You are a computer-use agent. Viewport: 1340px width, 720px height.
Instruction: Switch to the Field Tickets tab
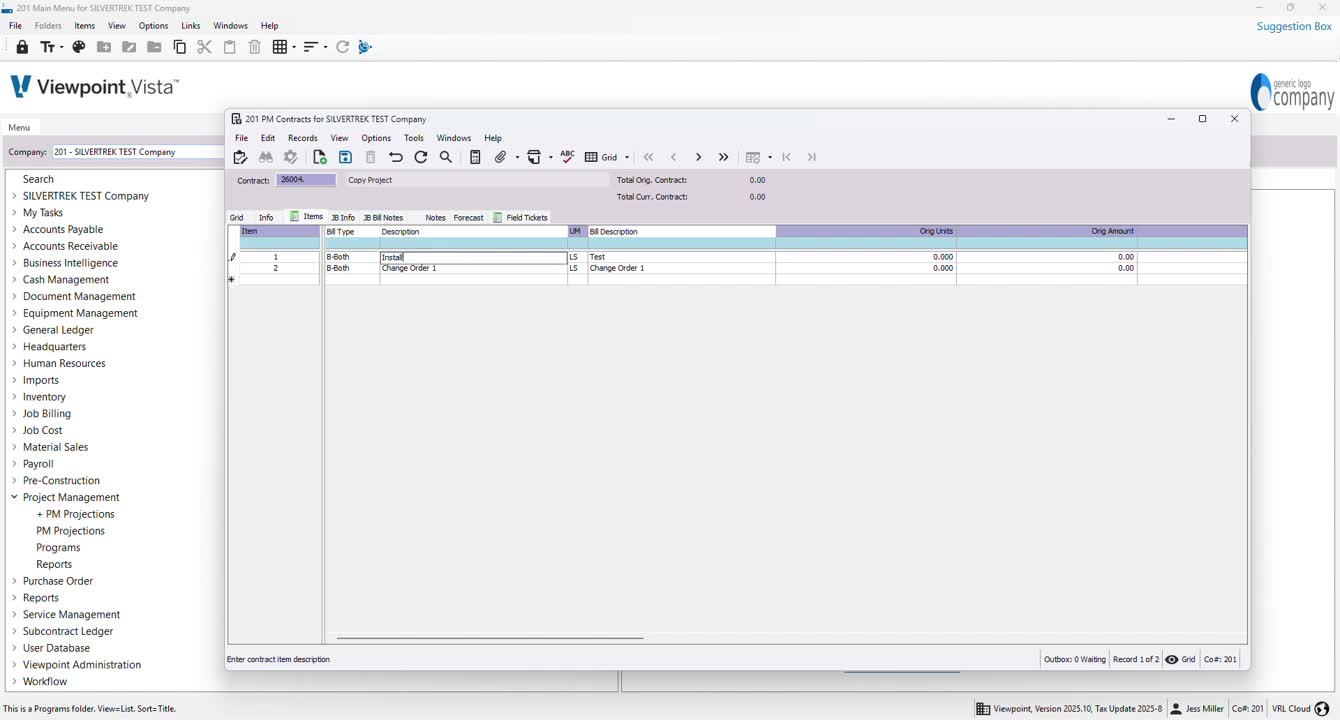521,217
